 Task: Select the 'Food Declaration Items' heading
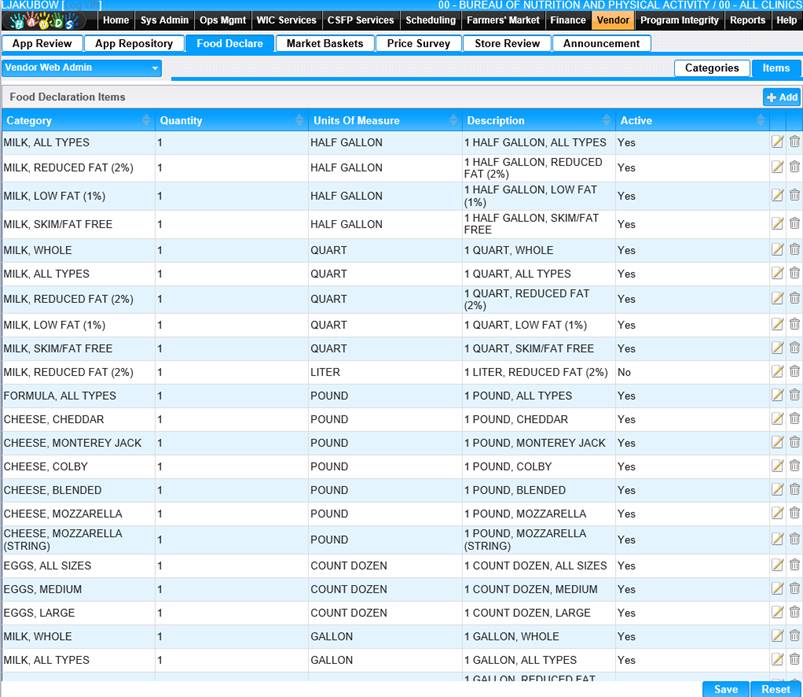click(67, 97)
